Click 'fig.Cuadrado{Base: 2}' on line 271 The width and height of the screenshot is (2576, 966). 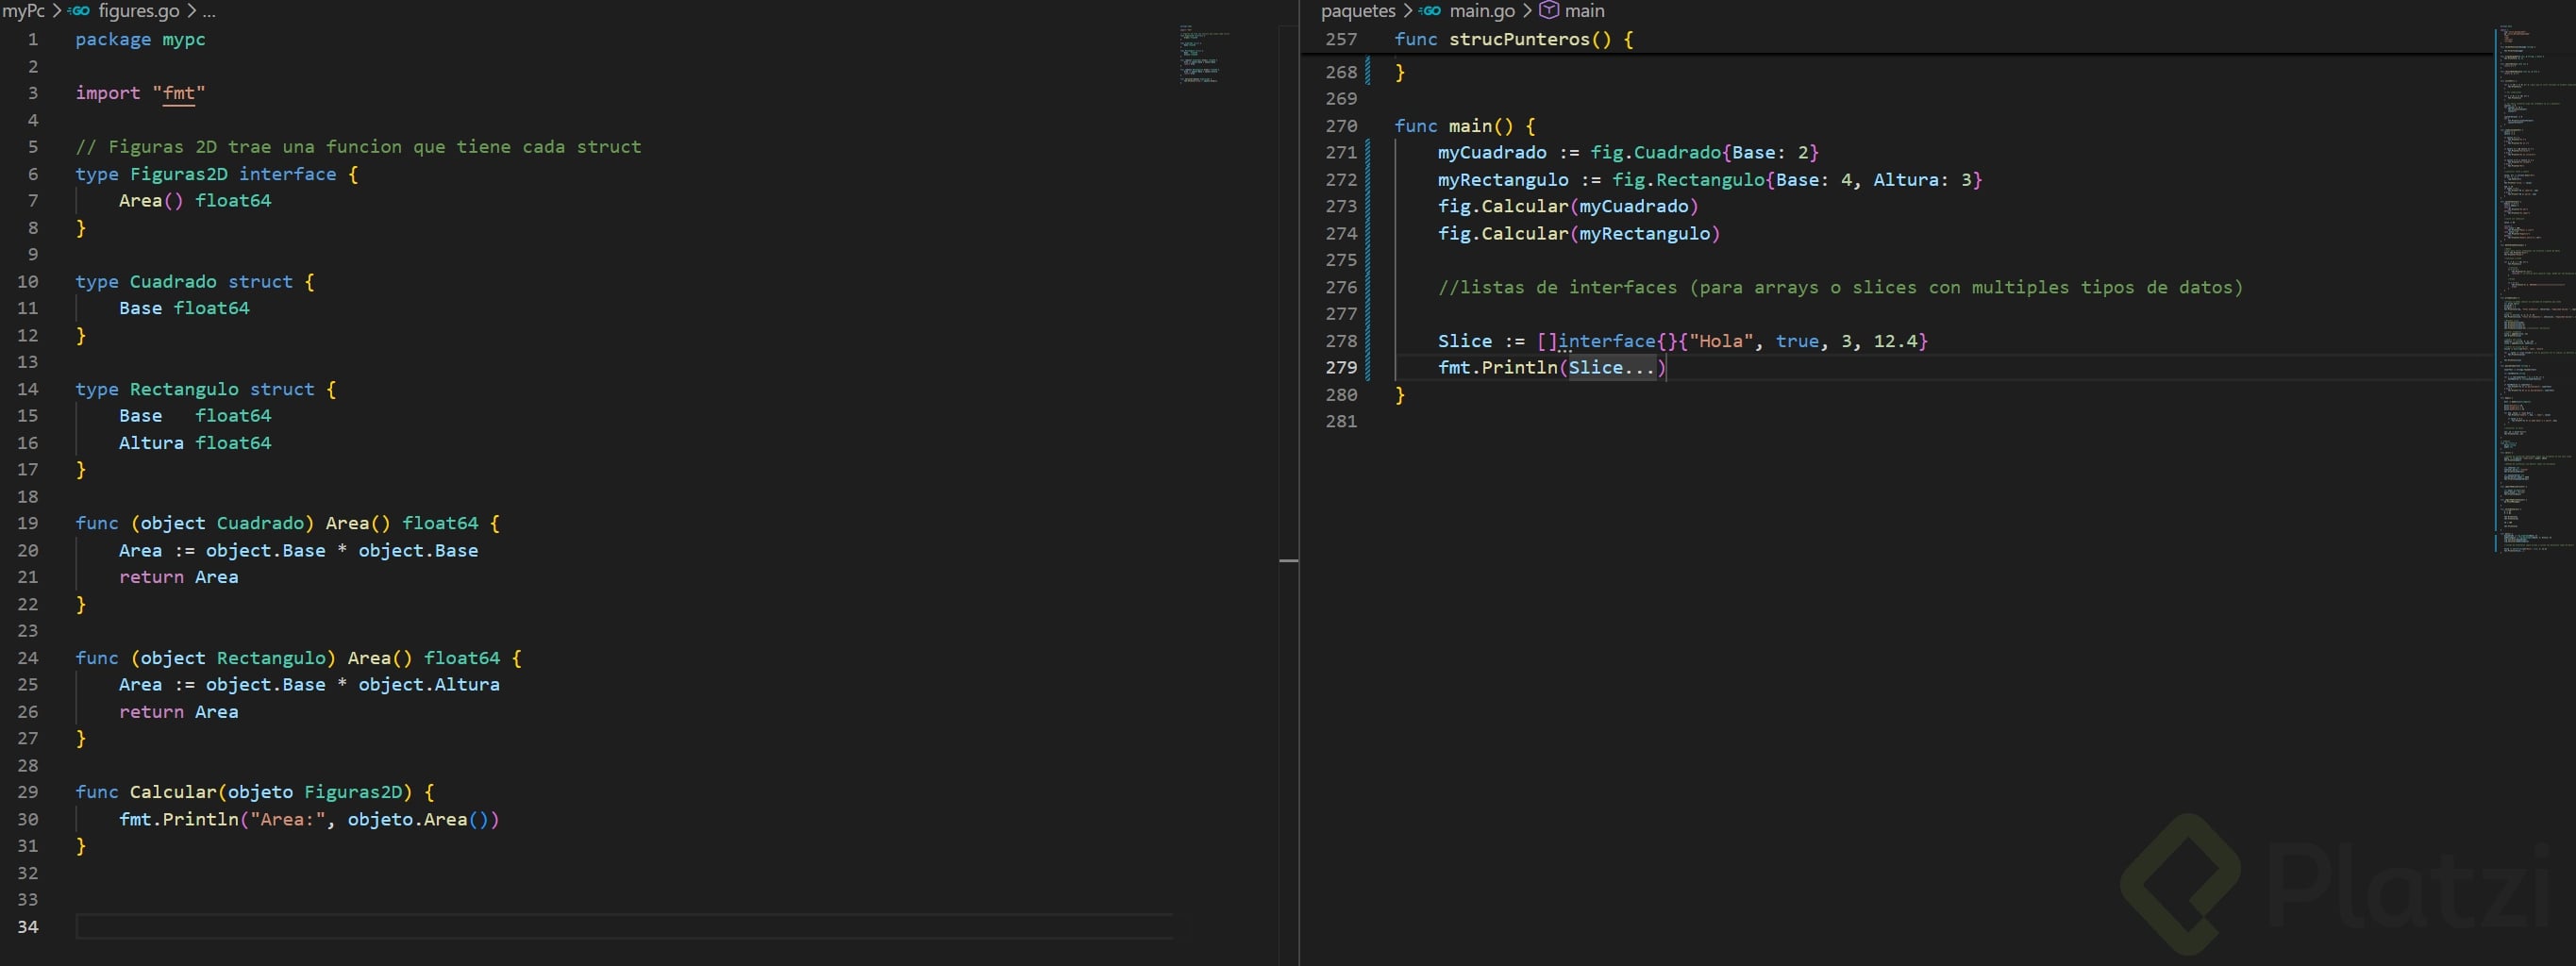pos(1704,152)
